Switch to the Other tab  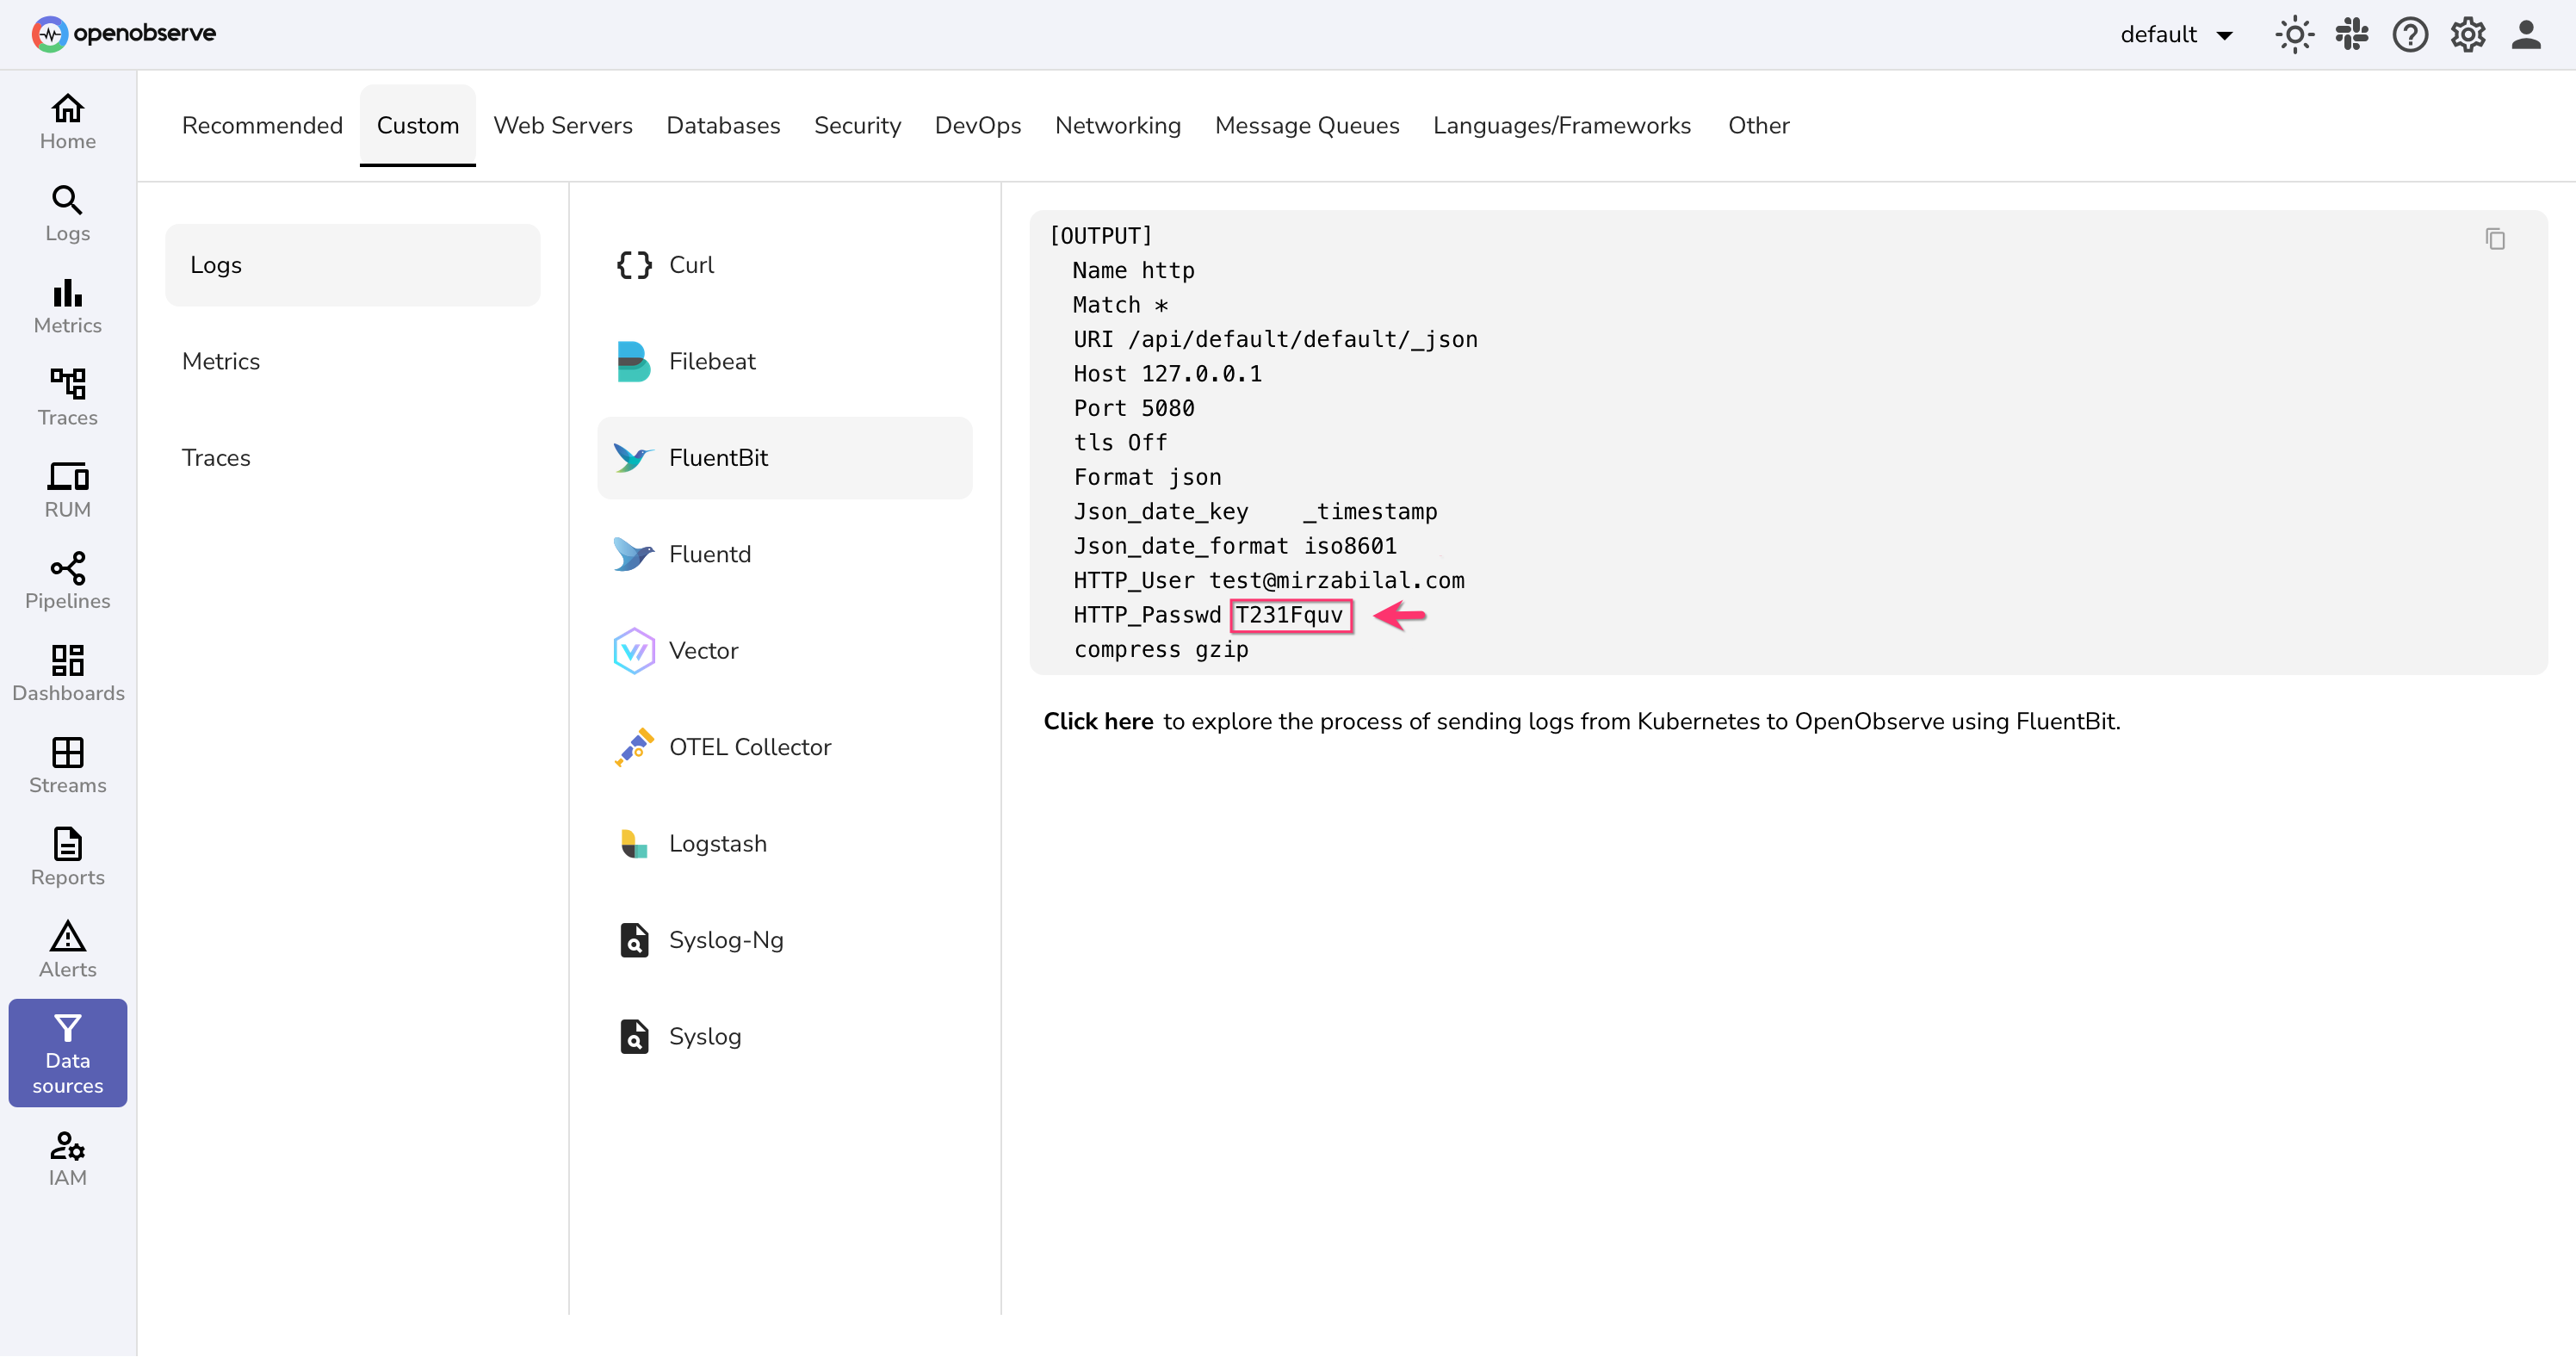coord(1758,125)
